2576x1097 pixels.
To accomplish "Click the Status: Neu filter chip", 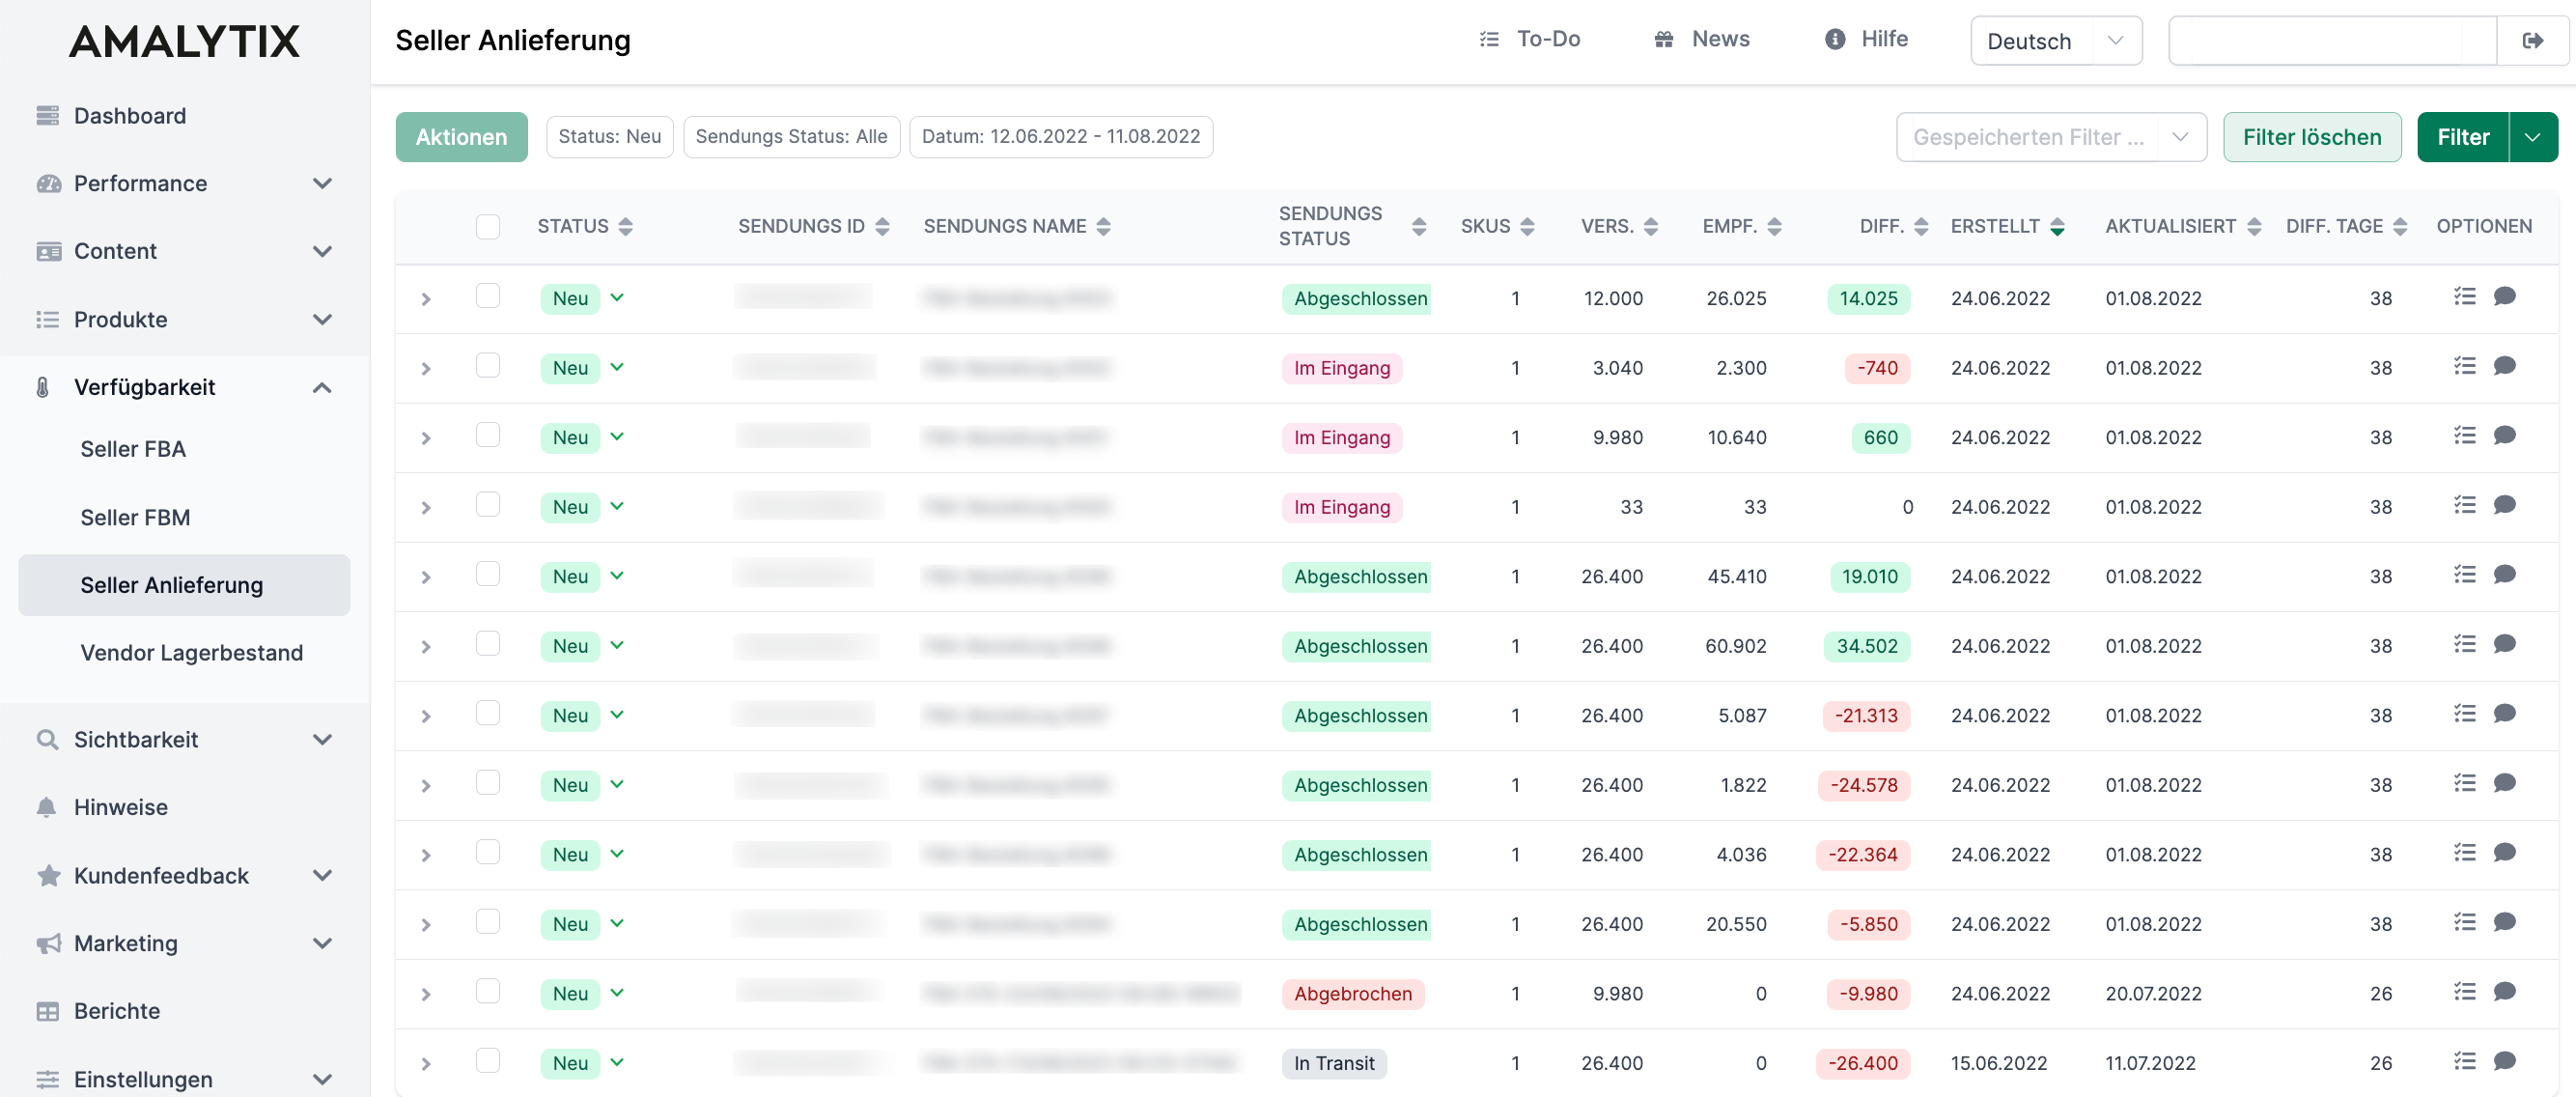I will tap(609, 136).
